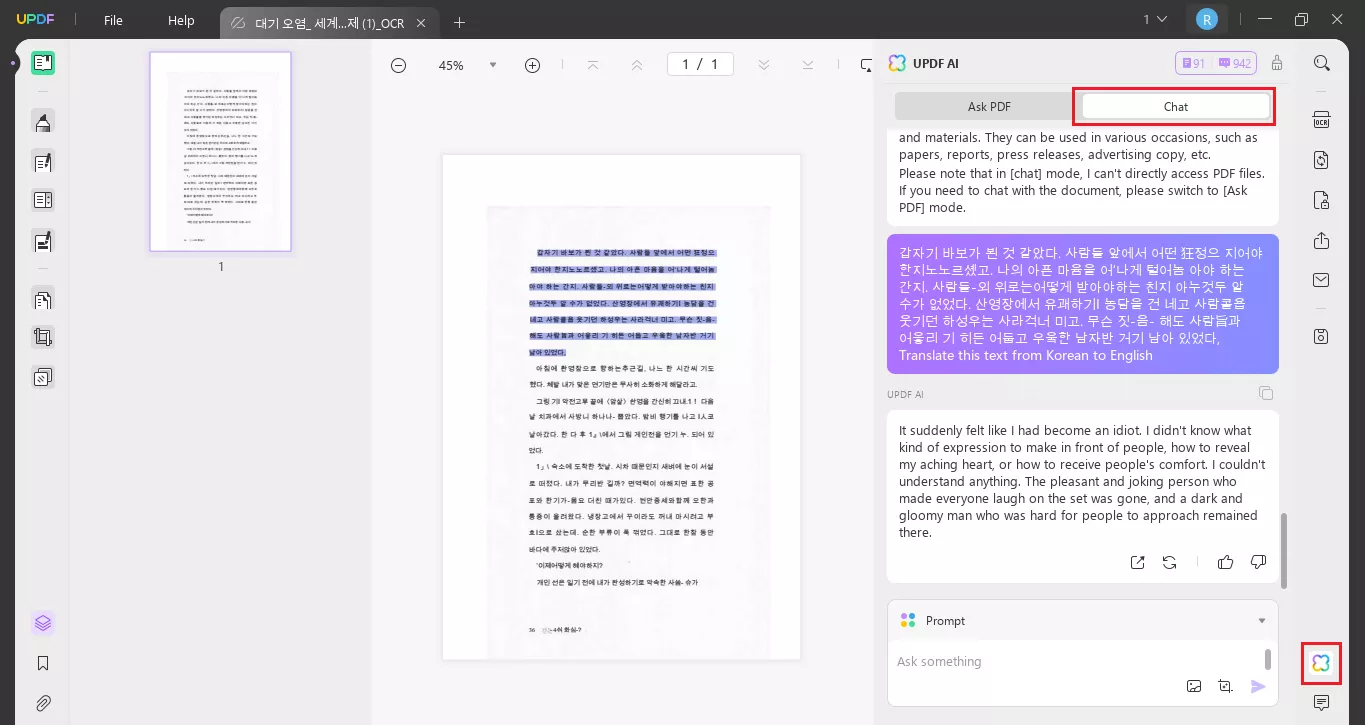Open search in the right sidebar

click(x=1321, y=62)
